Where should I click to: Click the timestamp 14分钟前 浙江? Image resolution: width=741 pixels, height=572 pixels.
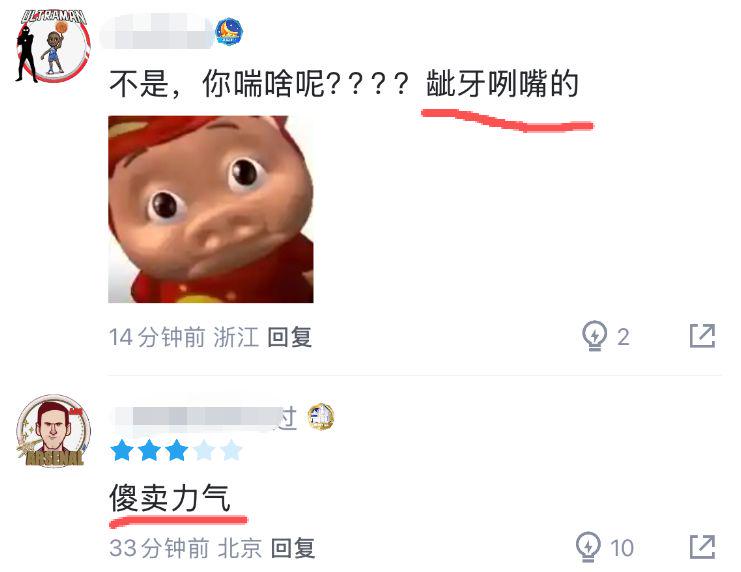[184, 337]
